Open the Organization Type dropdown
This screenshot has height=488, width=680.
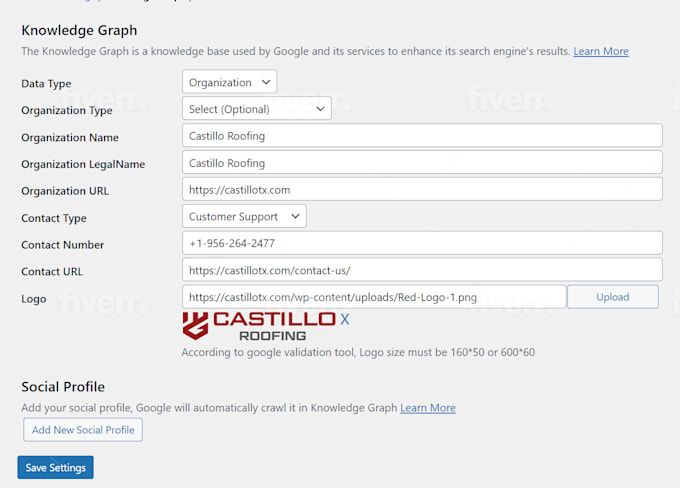coord(257,109)
